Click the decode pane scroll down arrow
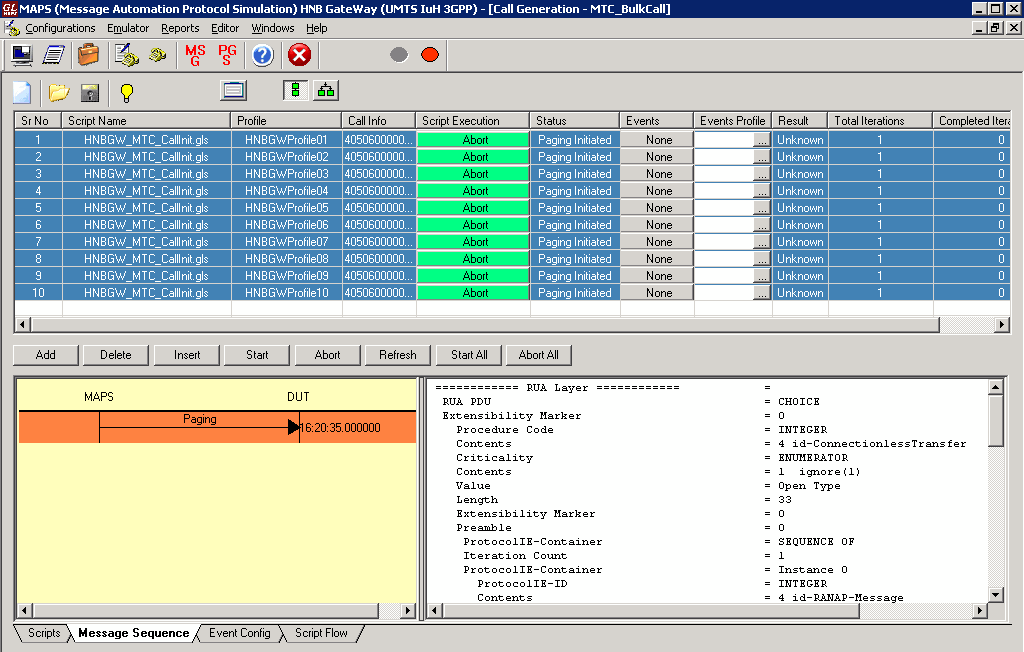Image resolution: width=1024 pixels, height=652 pixels. click(995, 595)
